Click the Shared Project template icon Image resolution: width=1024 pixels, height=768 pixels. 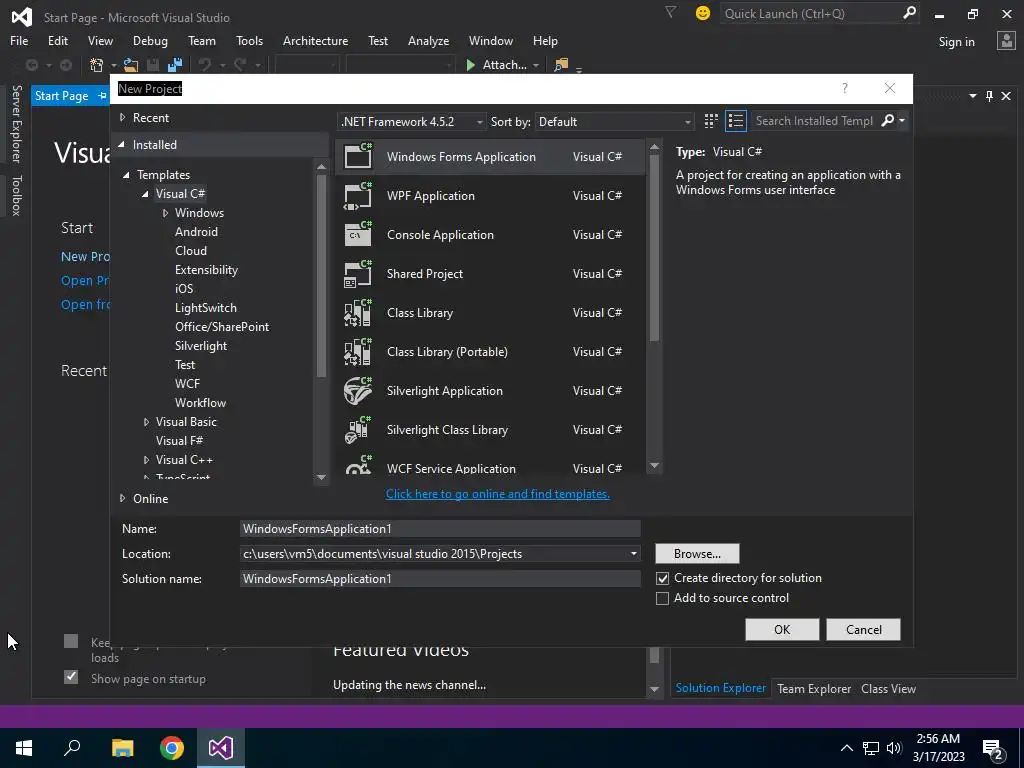click(358, 274)
